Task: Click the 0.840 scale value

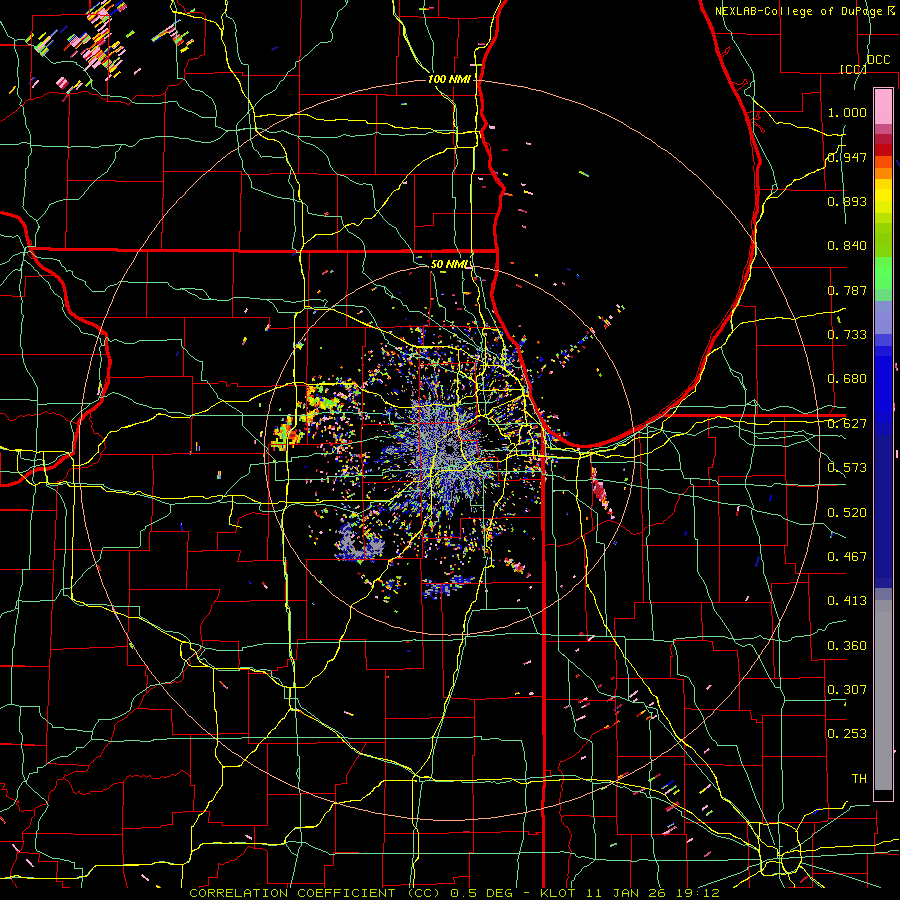Action: click(x=847, y=246)
